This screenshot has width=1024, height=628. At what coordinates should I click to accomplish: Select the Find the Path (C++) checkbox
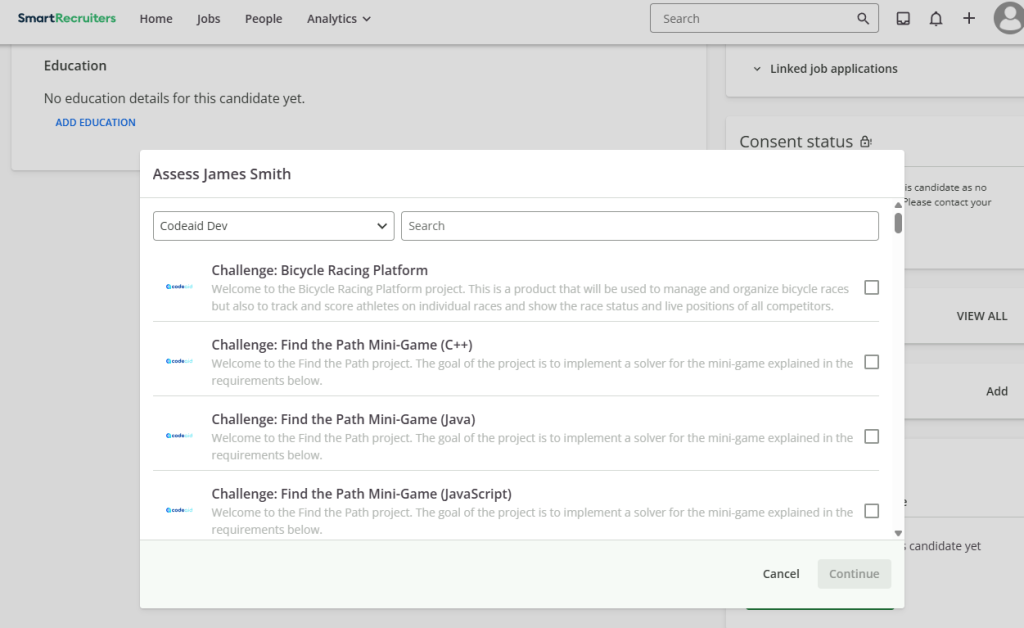pyautogui.click(x=871, y=362)
